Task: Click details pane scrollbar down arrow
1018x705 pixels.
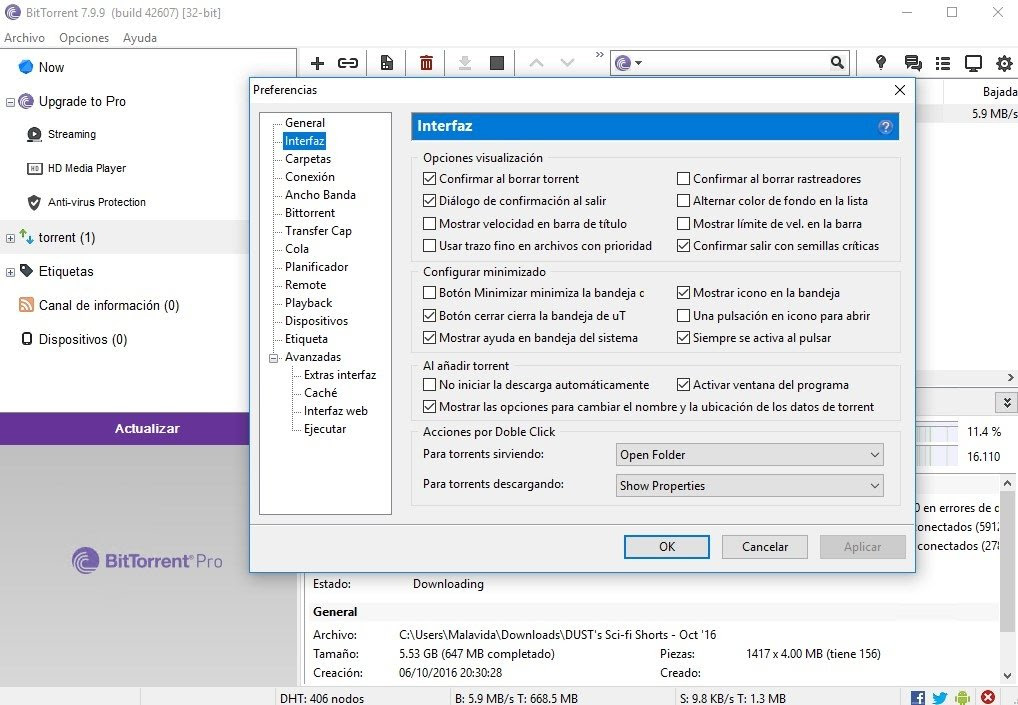Action: click(1007, 676)
